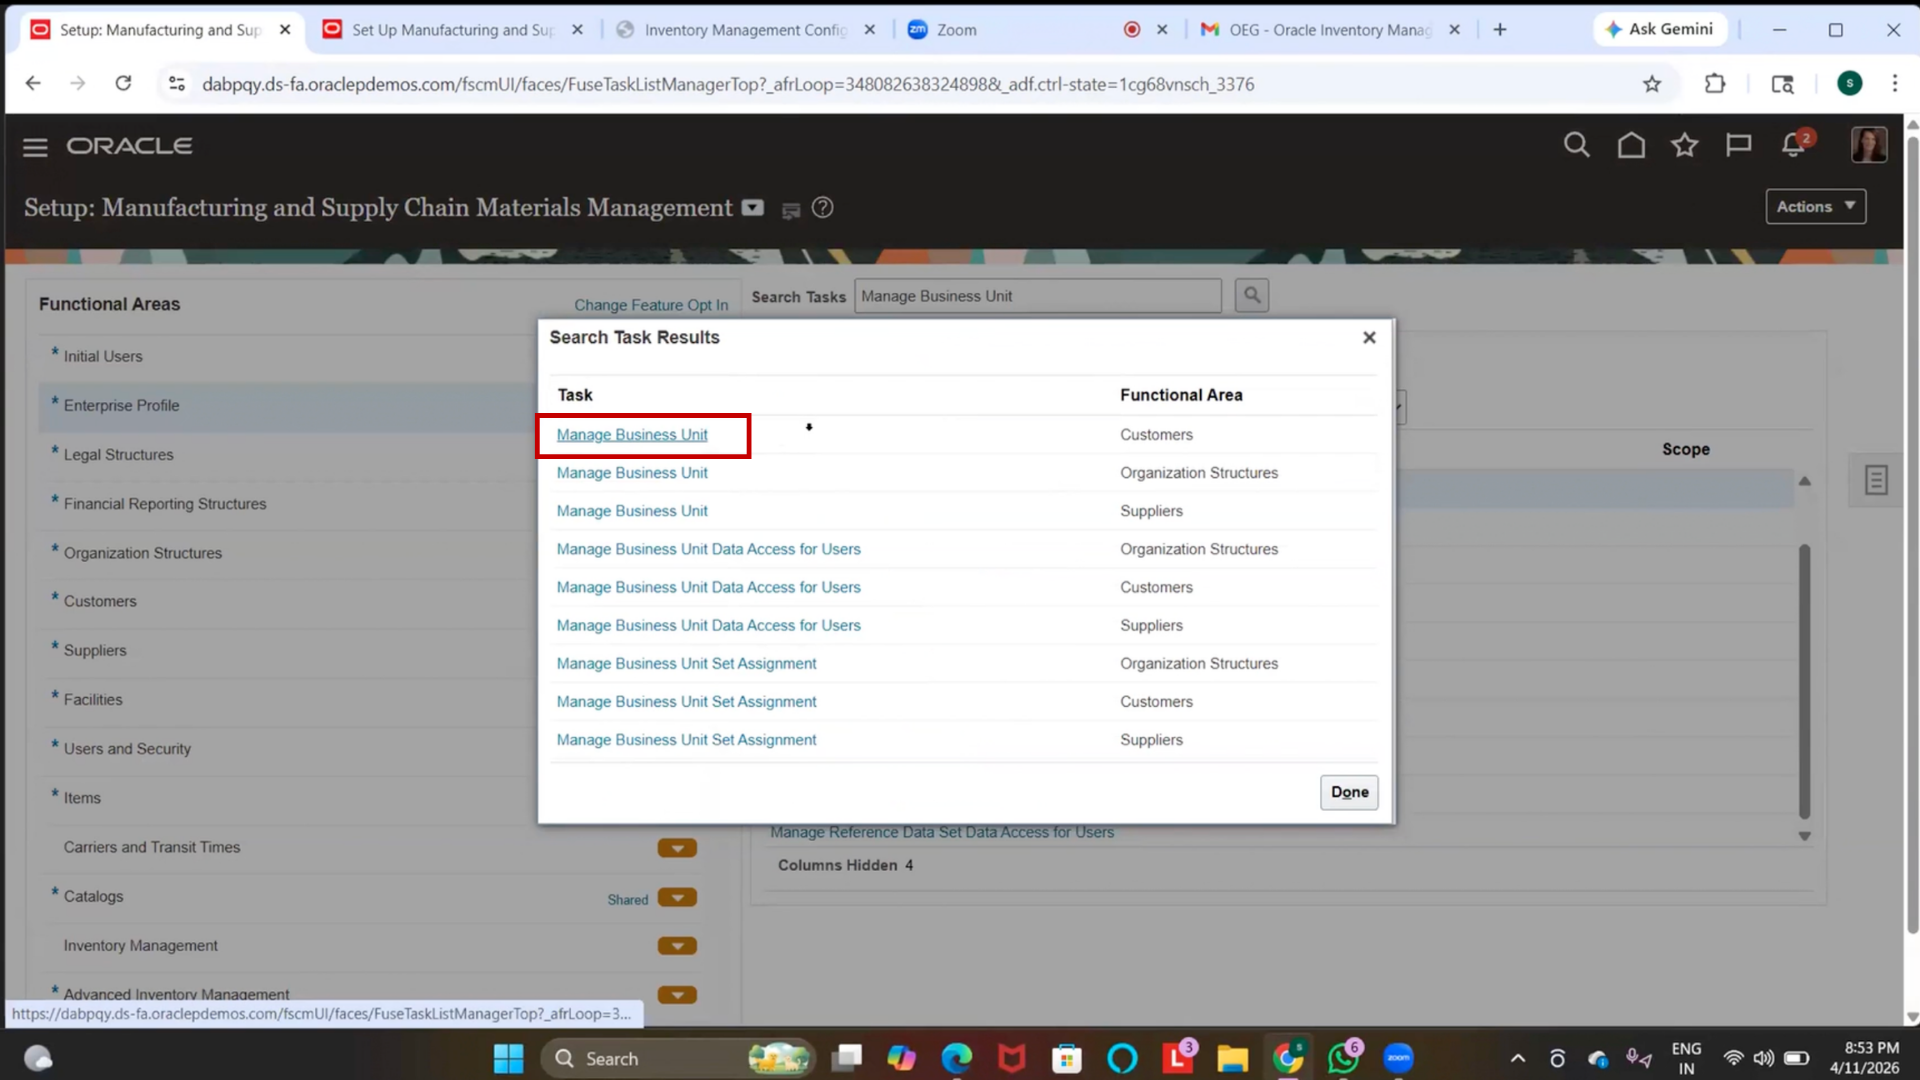
Task: Reload the page
Action: pos(123,84)
